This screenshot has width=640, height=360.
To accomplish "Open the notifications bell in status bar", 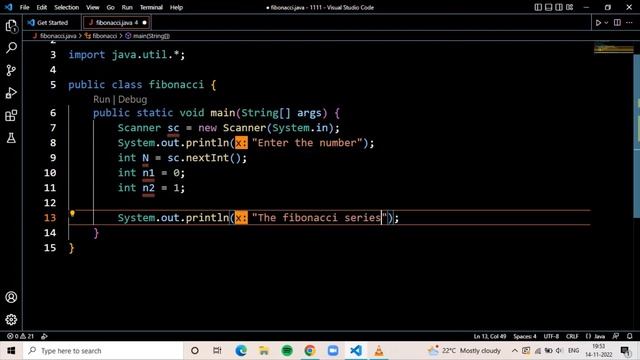I will point(630,336).
